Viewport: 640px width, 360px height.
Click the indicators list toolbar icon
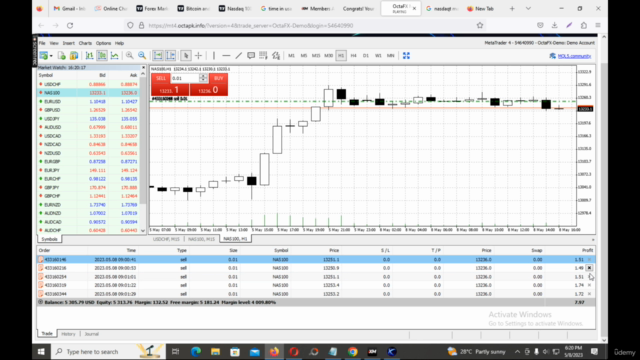tap(263, 56)
